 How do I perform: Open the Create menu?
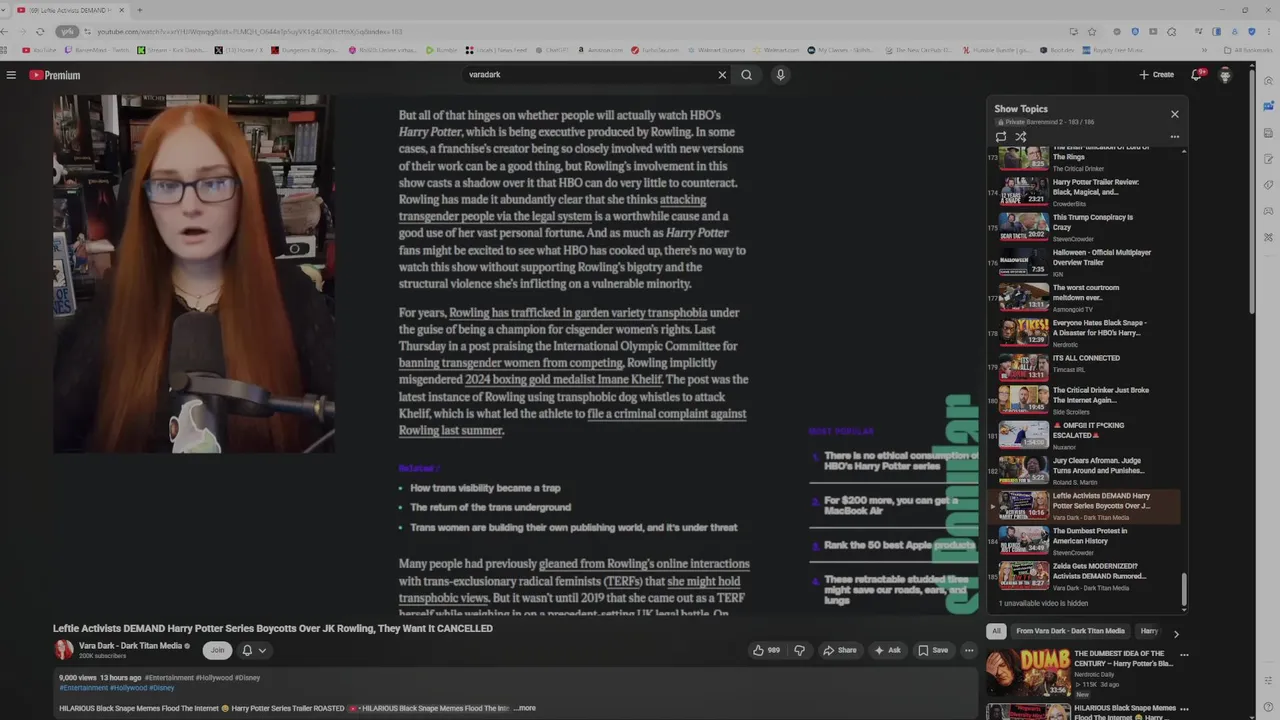point(1156,75)
